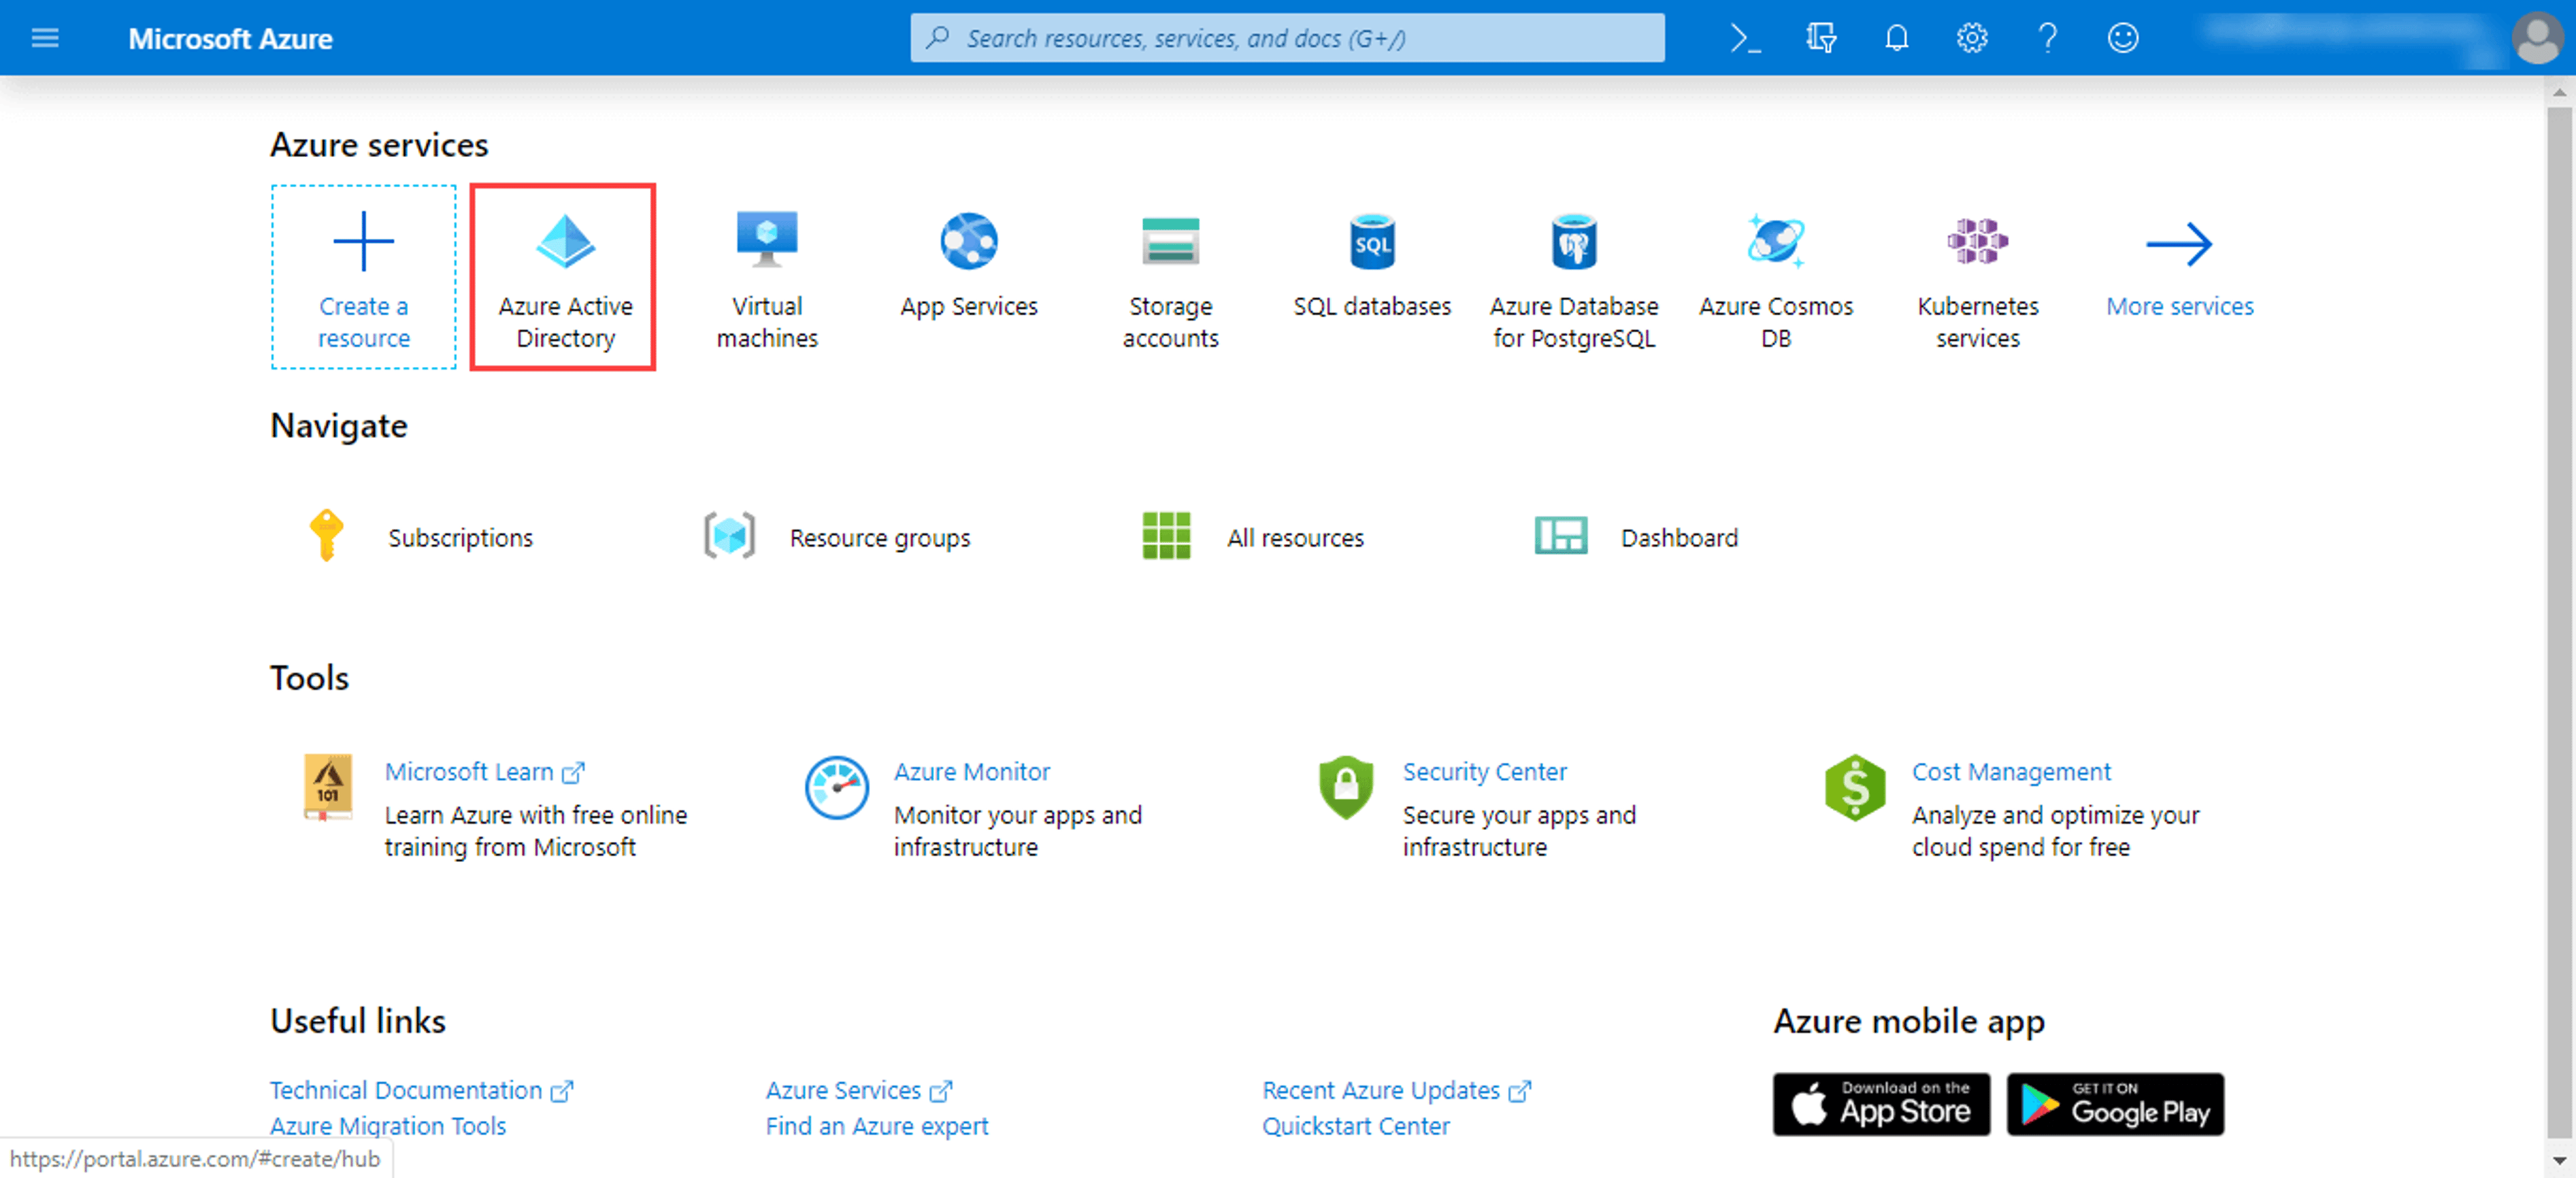Open Azure Database for PostgreSQL icon
The height and width of the screenshot is (1178, 2576).
[x=1574, y=241]
